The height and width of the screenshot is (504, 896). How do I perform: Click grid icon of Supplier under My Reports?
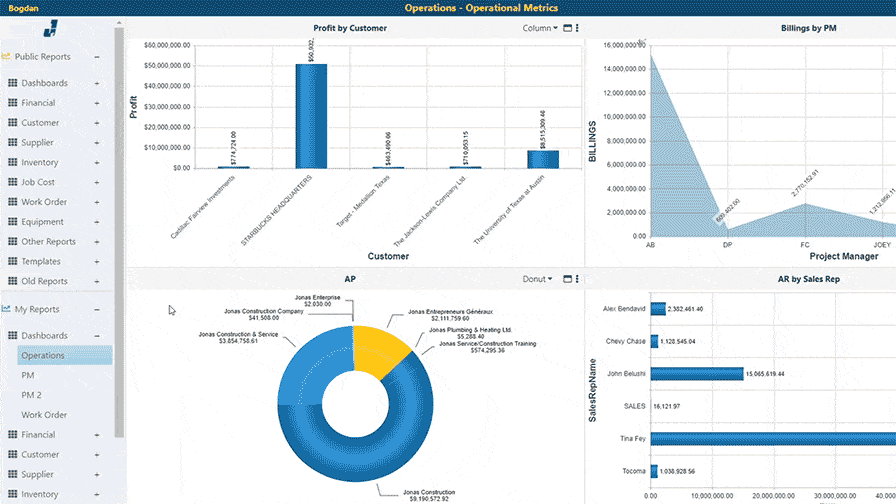tap(13, 474)
